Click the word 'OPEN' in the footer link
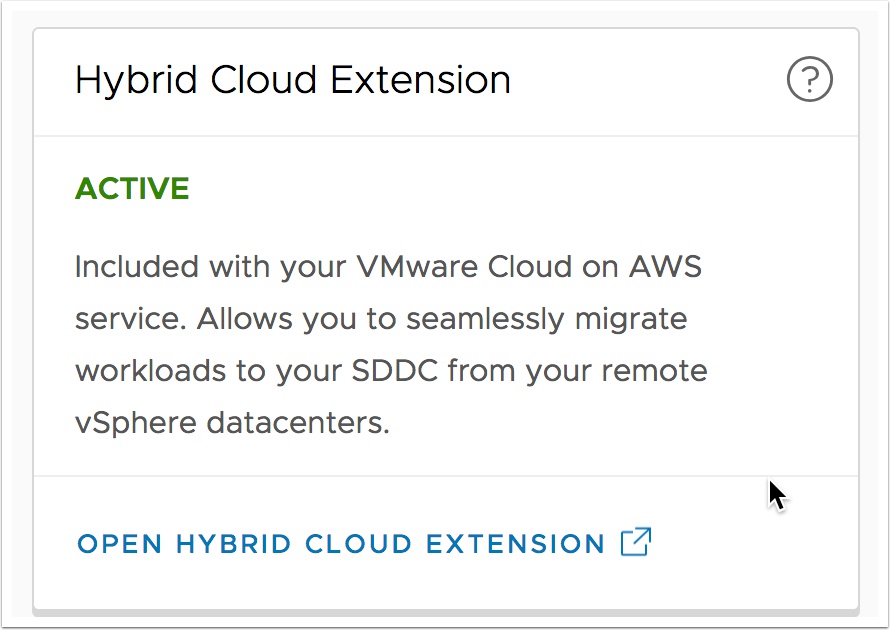Viewport: 890px width, 630px height. (120, 544)
